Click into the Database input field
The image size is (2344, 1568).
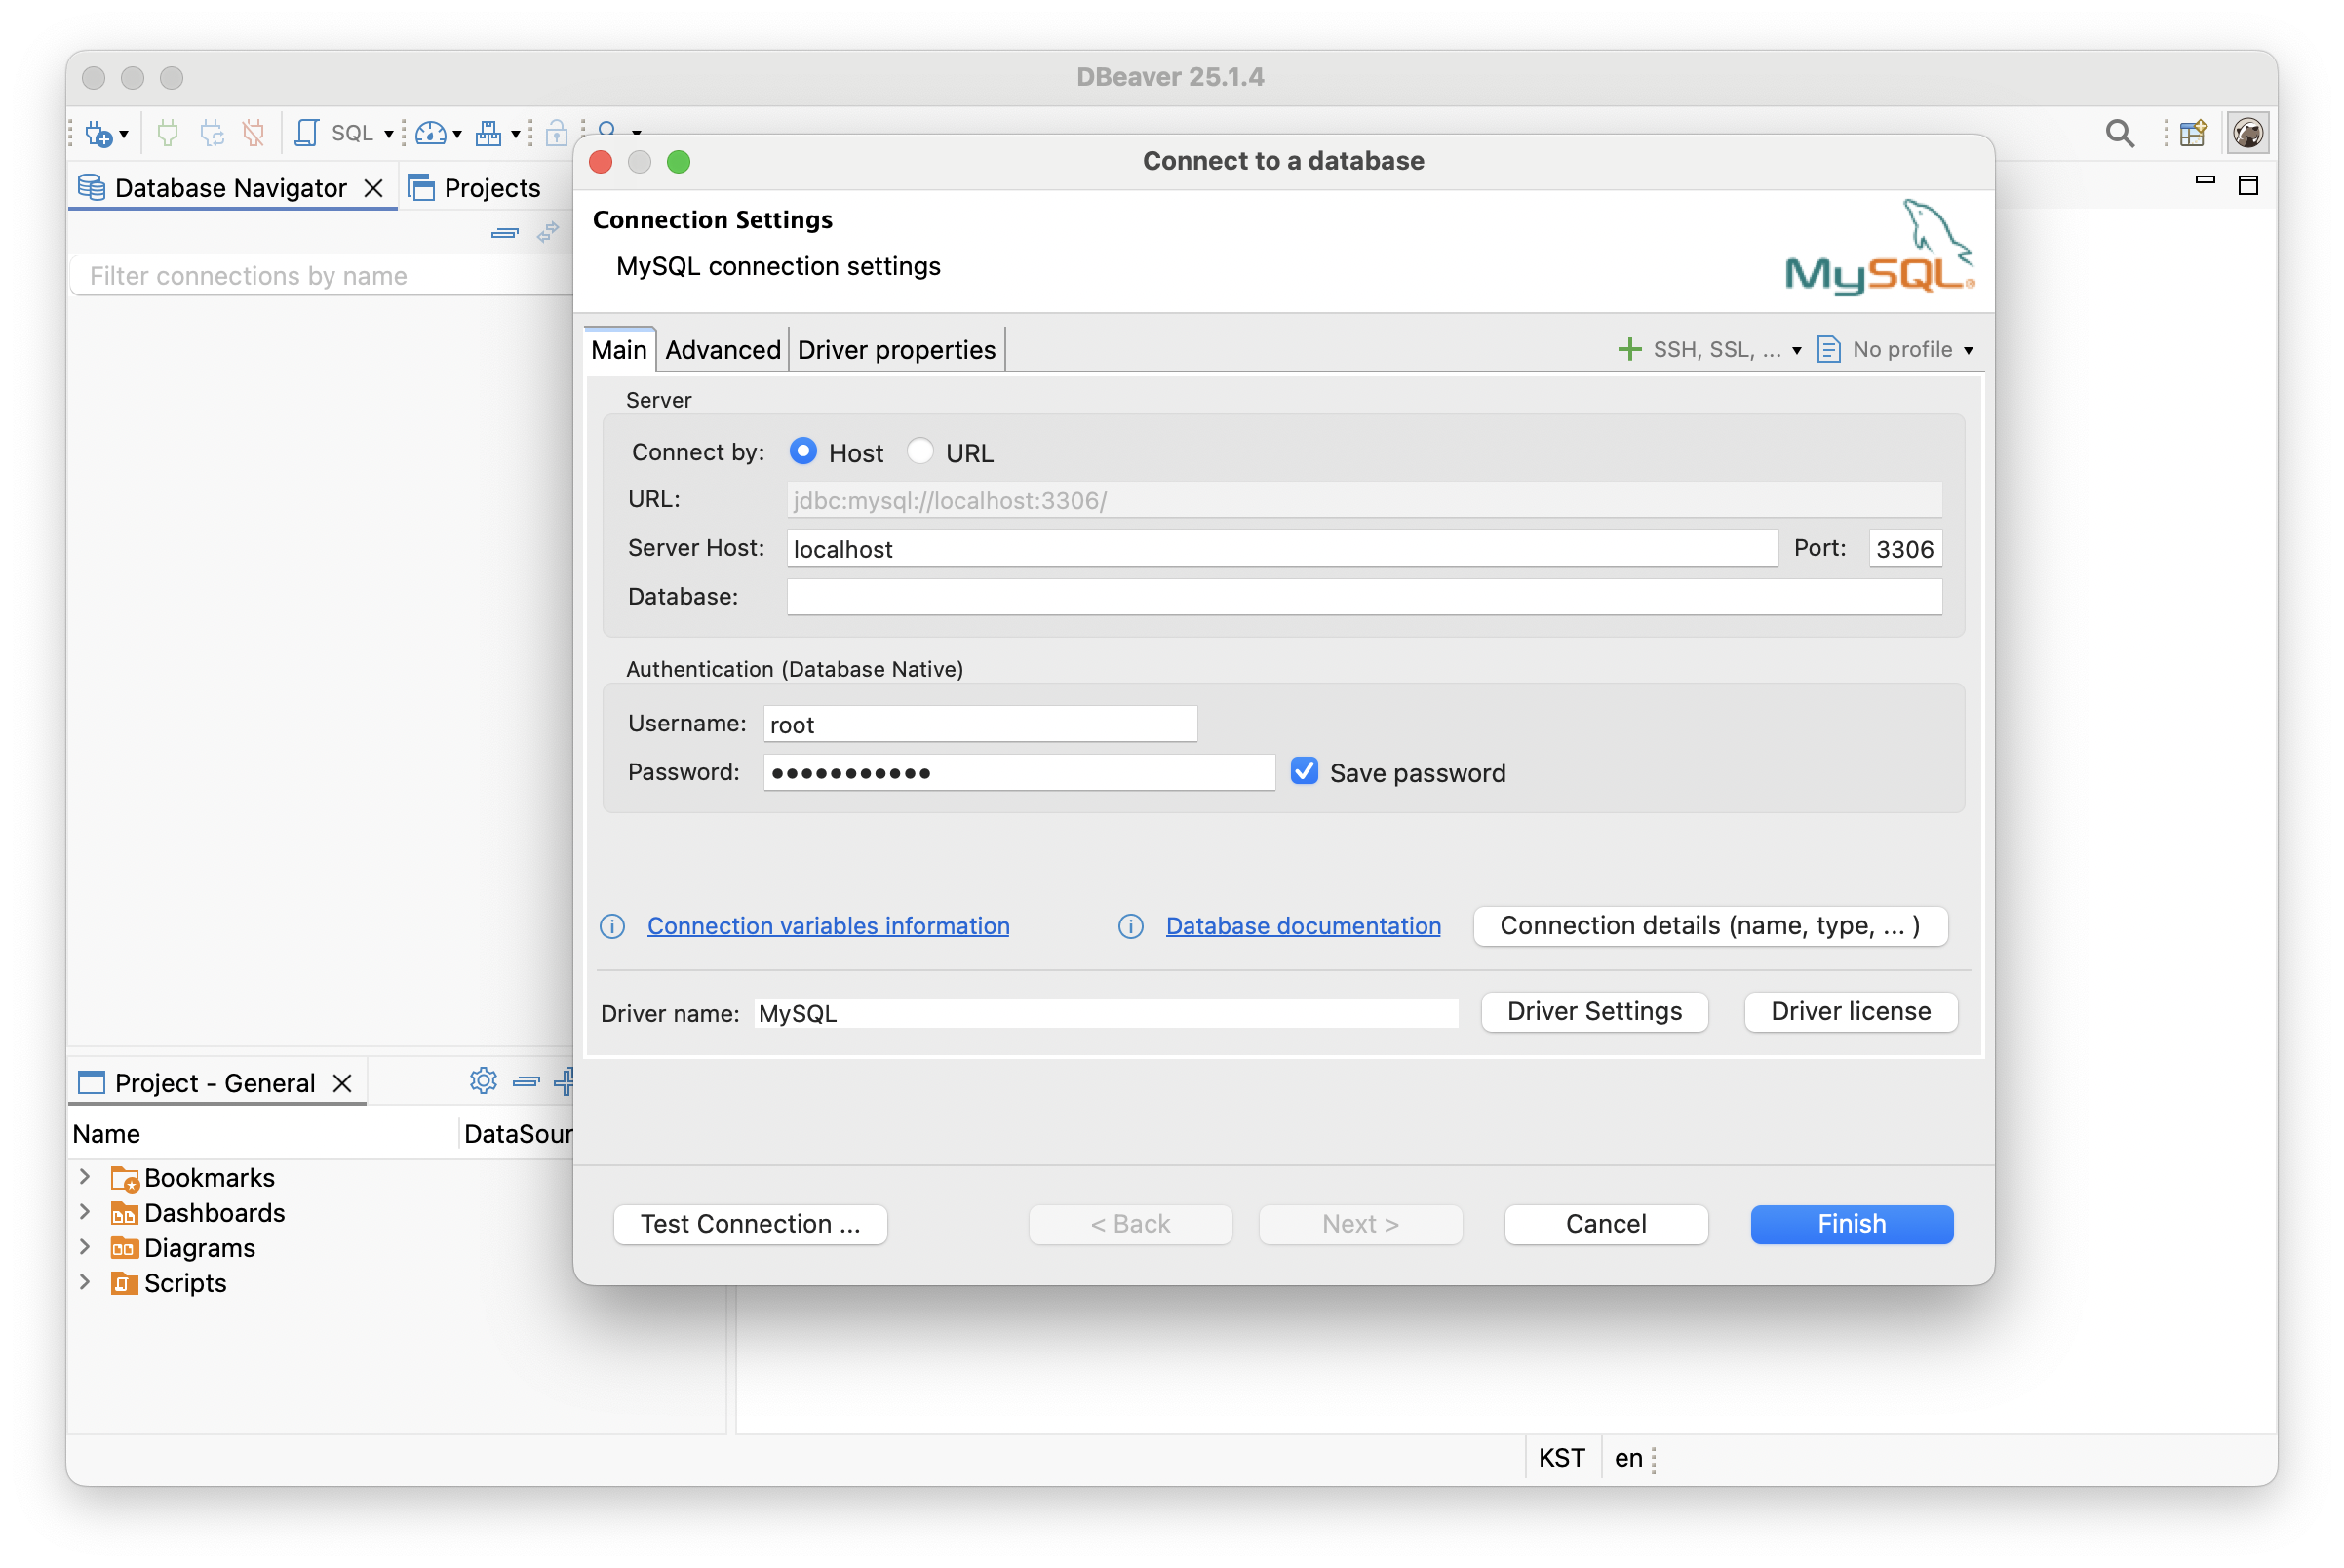[x=1363, y=597]
